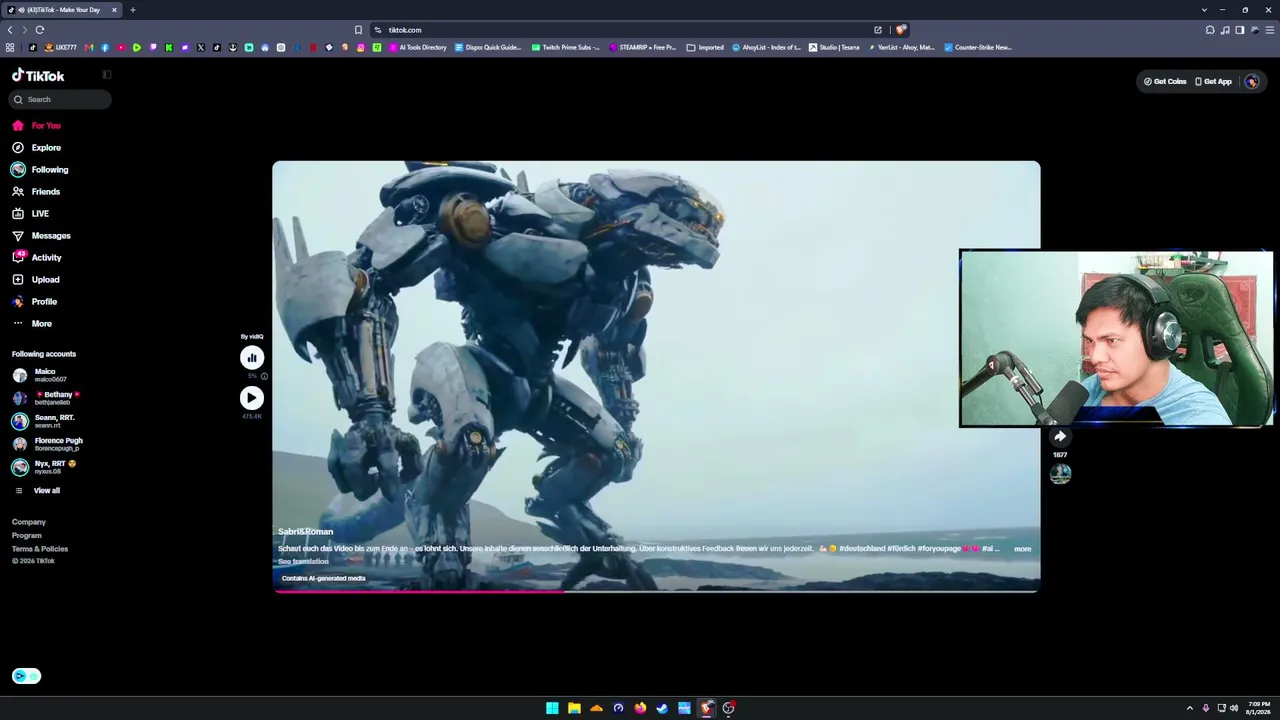Open Florence Pugh's account
Screen dimensions: 1280x720
[x=47, y=444]
